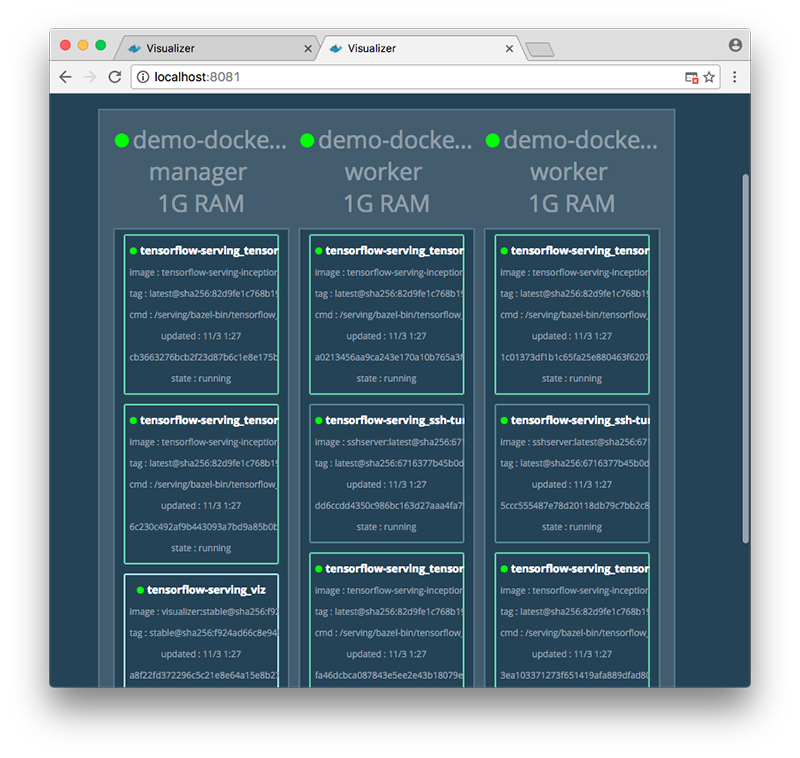Close the second Visualizer tab
Image resolution: width=800 pixels, height=758 pixels.
coord(509,48)
